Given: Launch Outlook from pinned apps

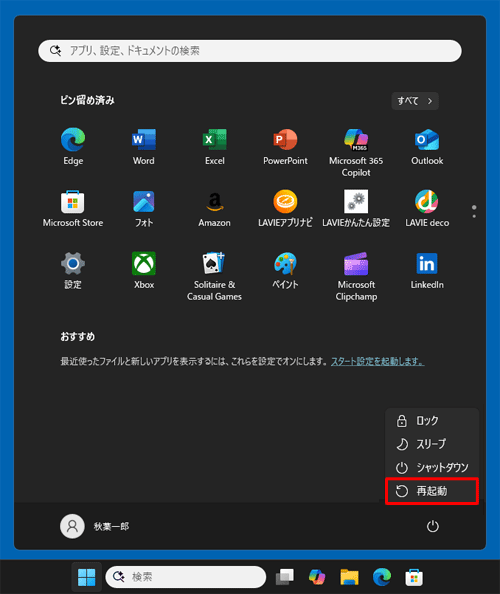Looking at the screenshot, I should pos(427,146).
